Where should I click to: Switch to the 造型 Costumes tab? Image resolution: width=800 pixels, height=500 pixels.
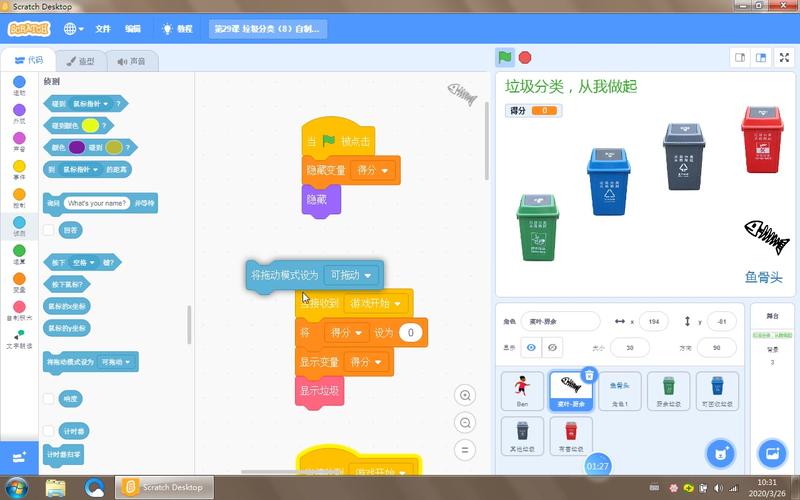[81, 61]
